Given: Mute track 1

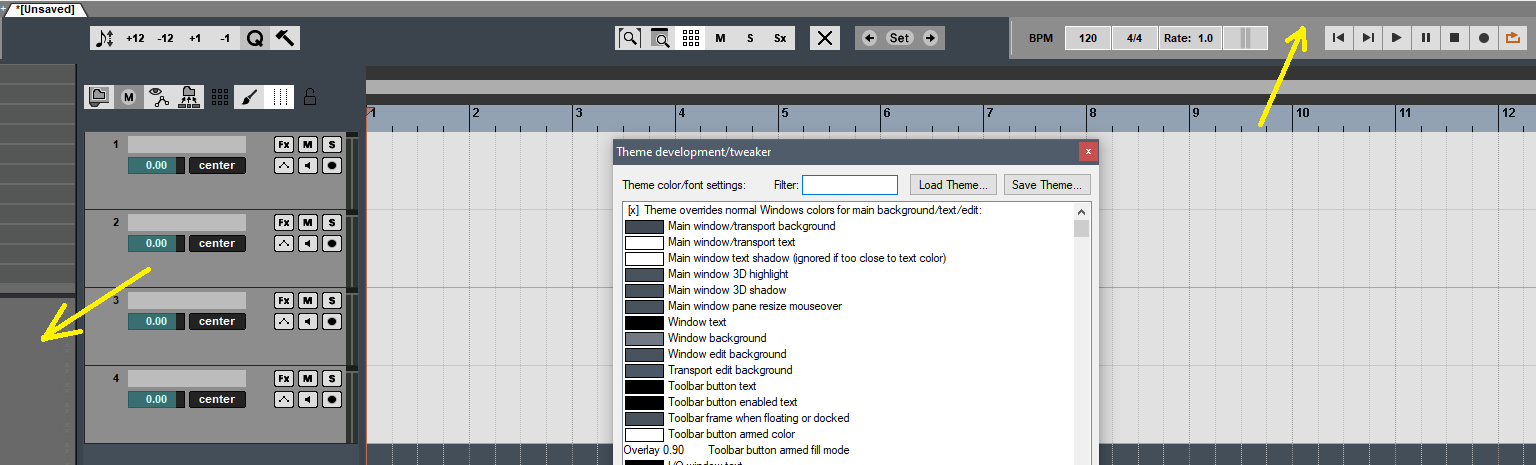Looking at the screenshot, I should point(308,145).
